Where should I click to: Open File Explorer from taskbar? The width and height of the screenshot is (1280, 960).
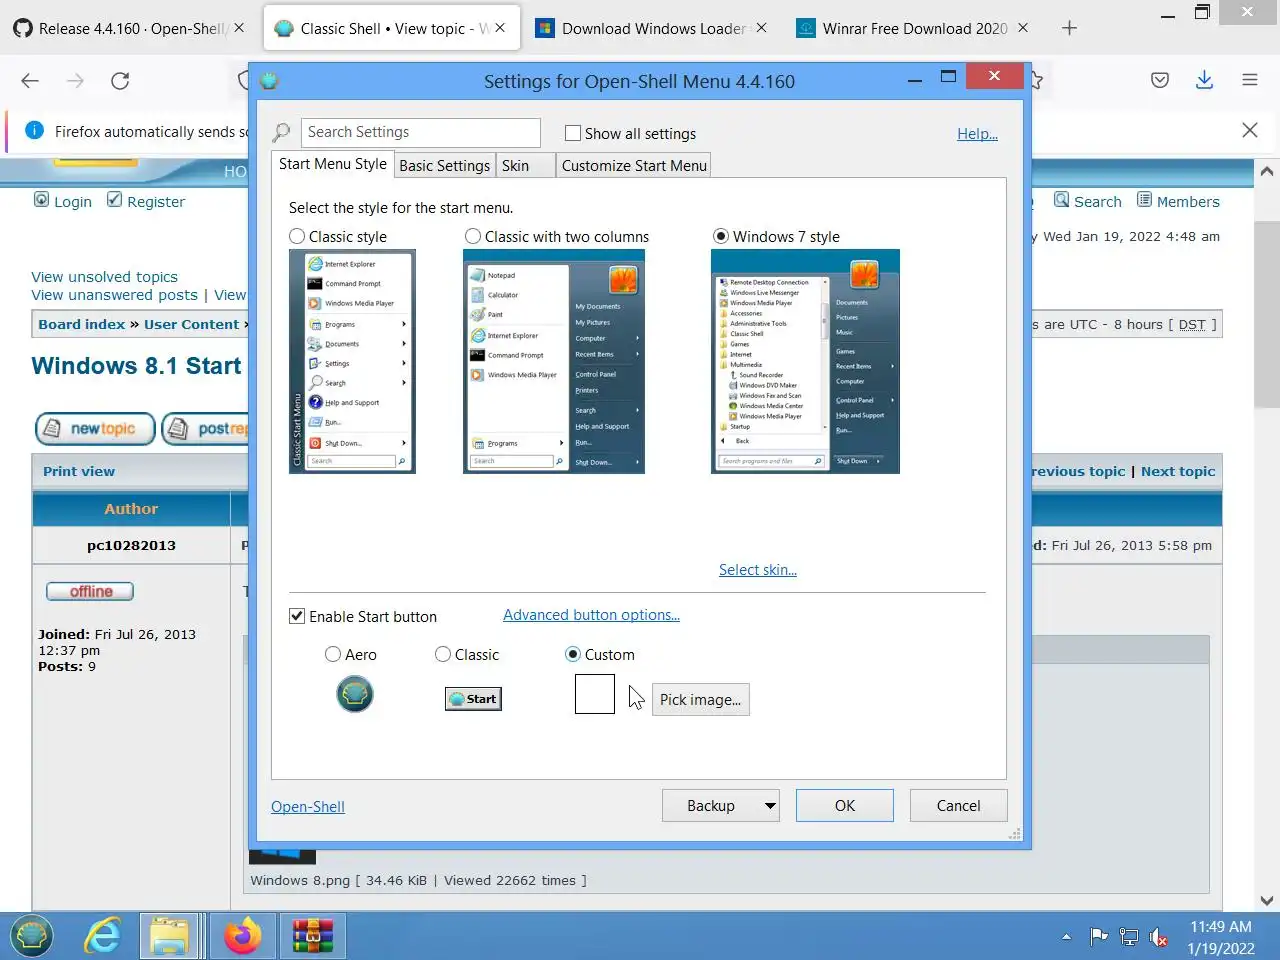(x=169, y=936)
